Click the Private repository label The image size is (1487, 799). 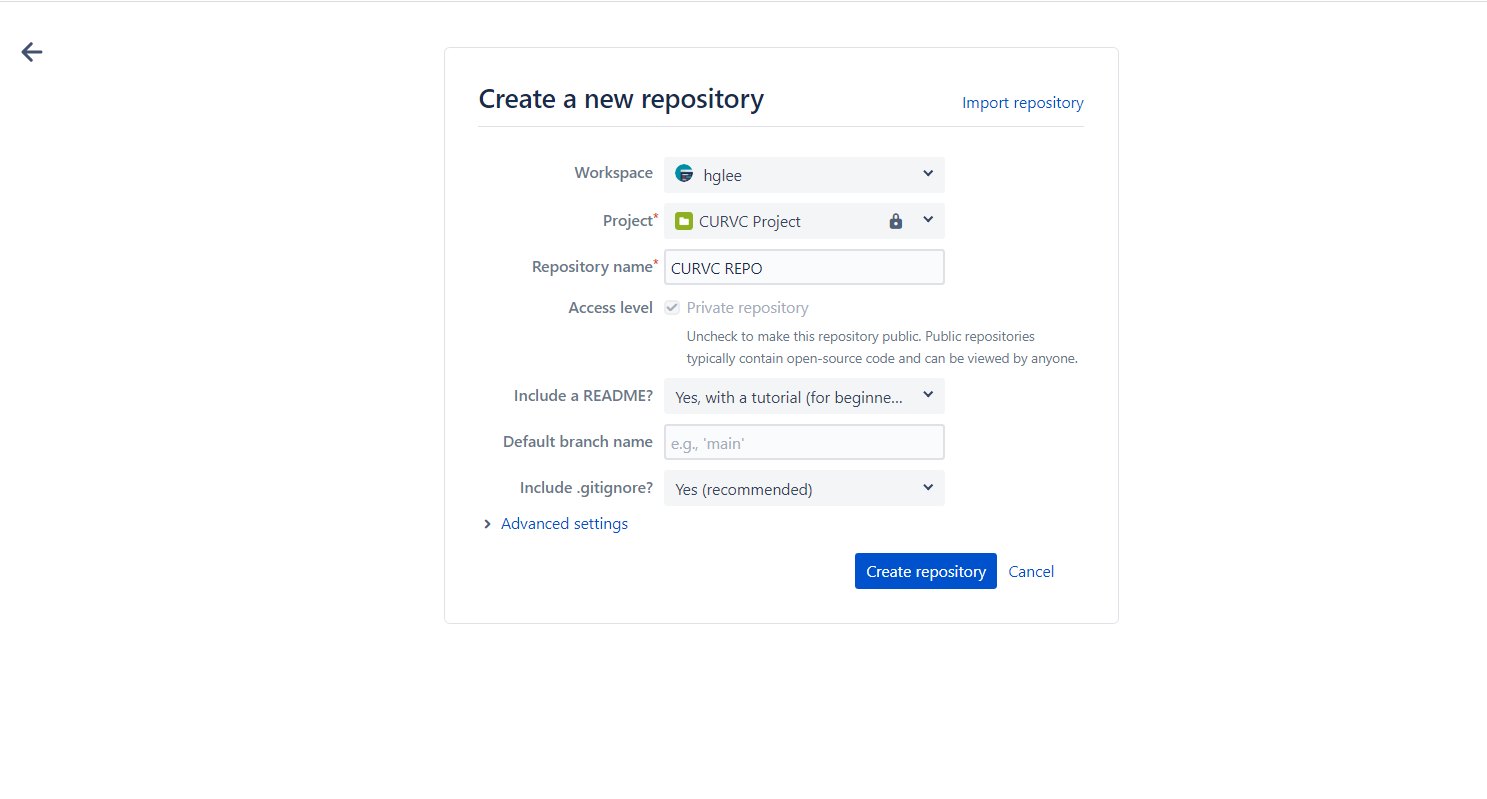click(x=747, y=308)
